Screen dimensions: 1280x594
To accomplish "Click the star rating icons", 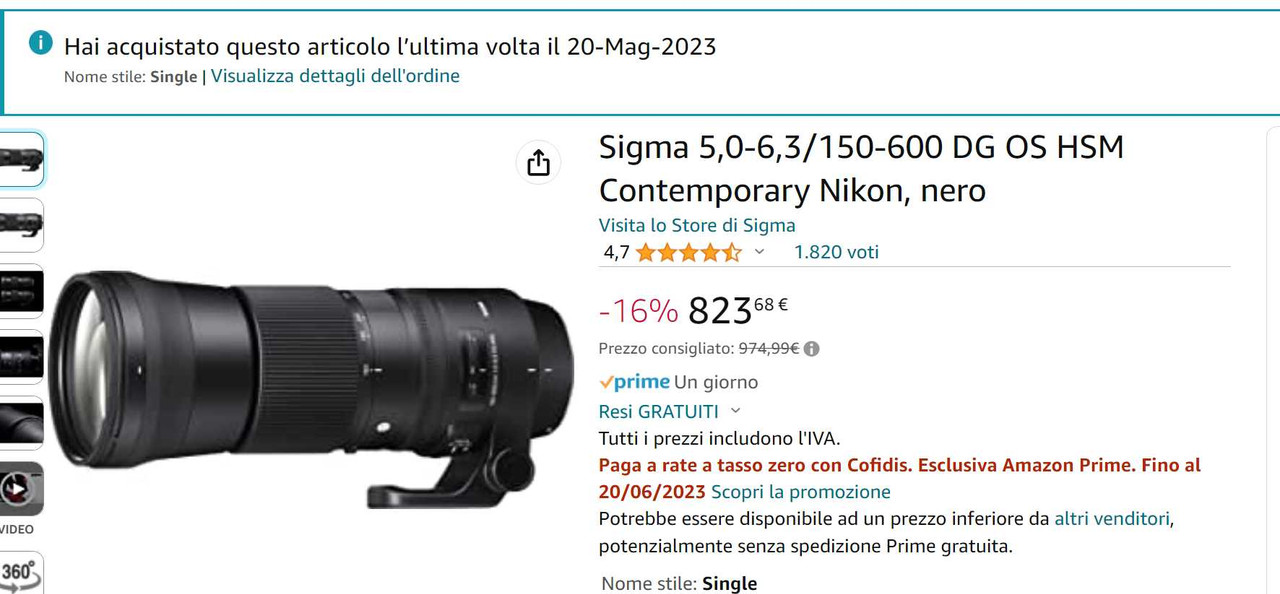I will point(688,252).
